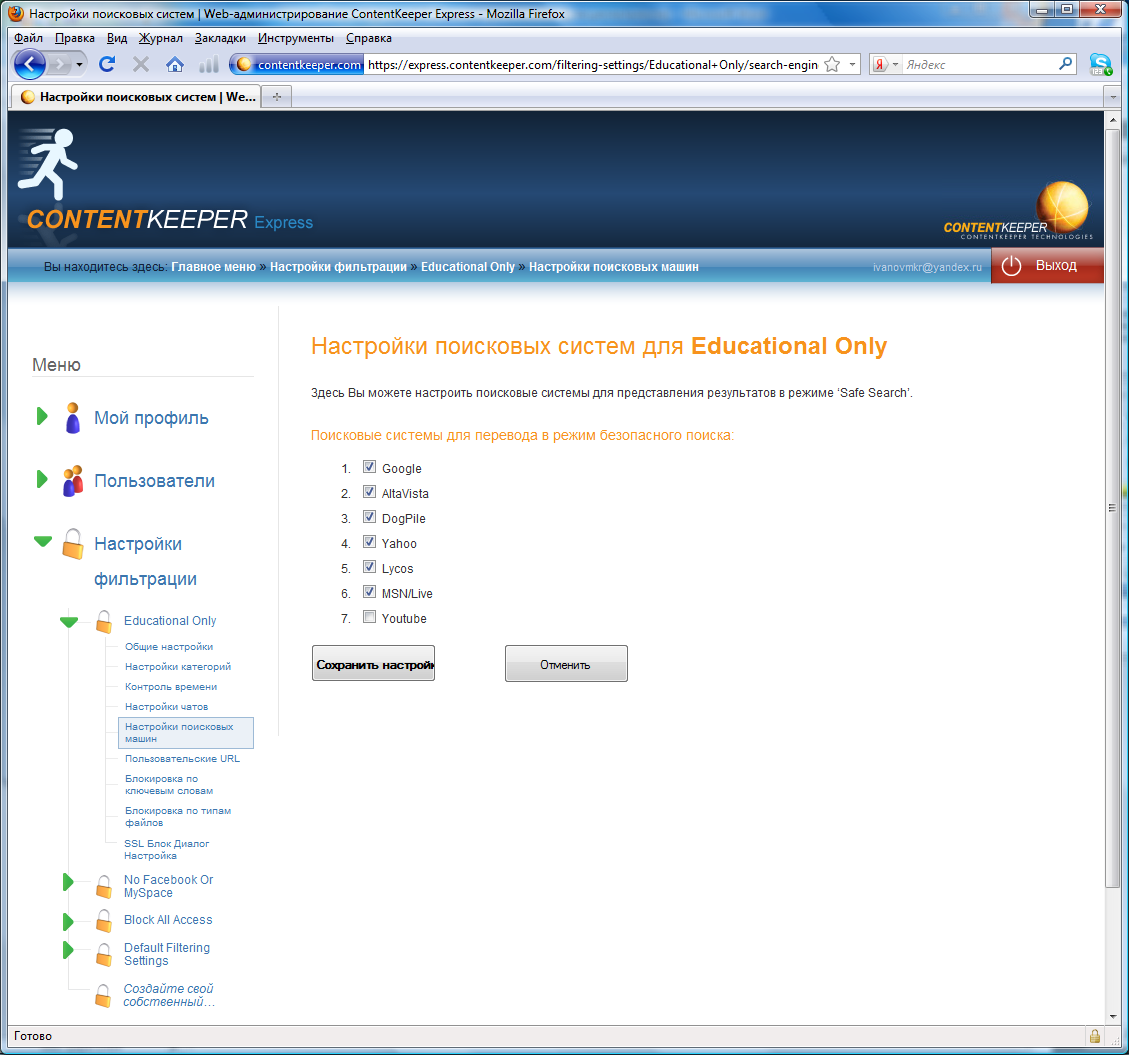Click the Отменить button
The width and height of the screenshot is (1129, 1055).
click(x=566, y=663)
